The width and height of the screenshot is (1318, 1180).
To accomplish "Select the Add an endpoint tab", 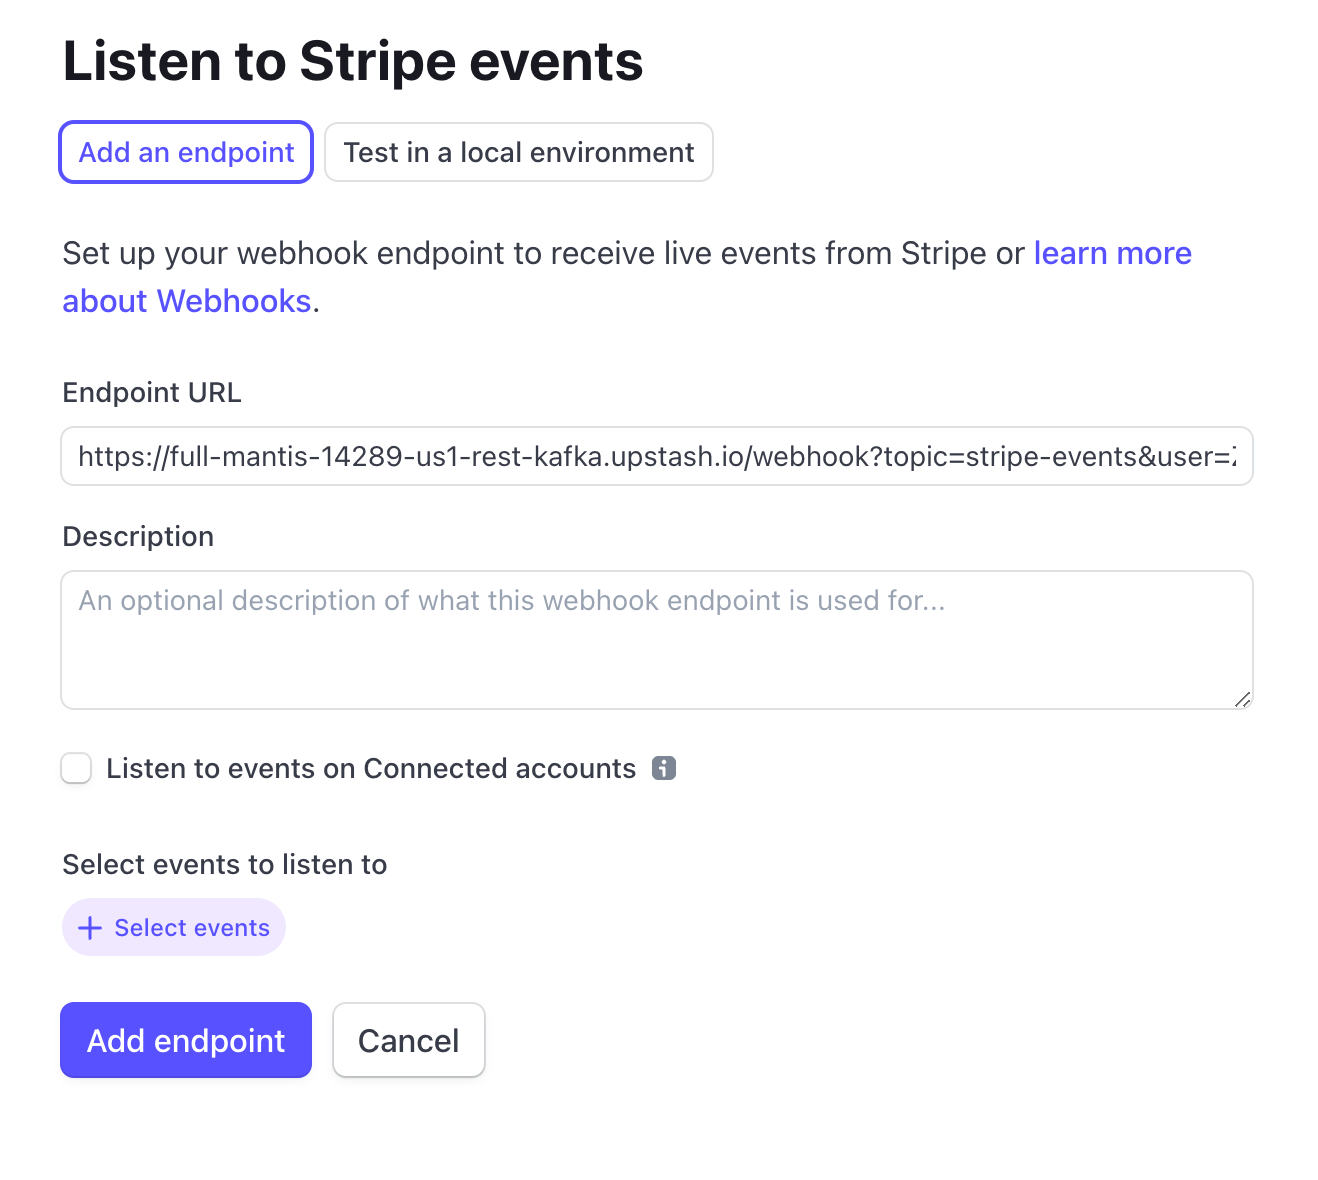I will [x=185, y=152].
